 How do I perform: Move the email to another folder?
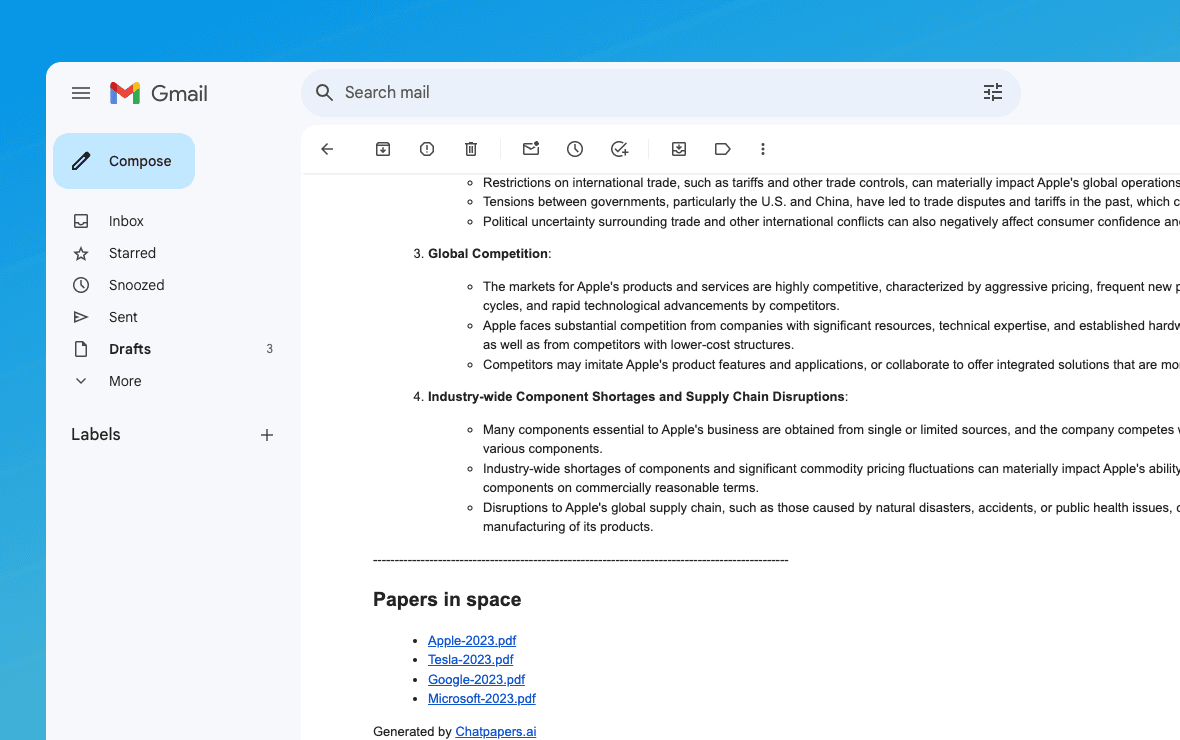679,149
